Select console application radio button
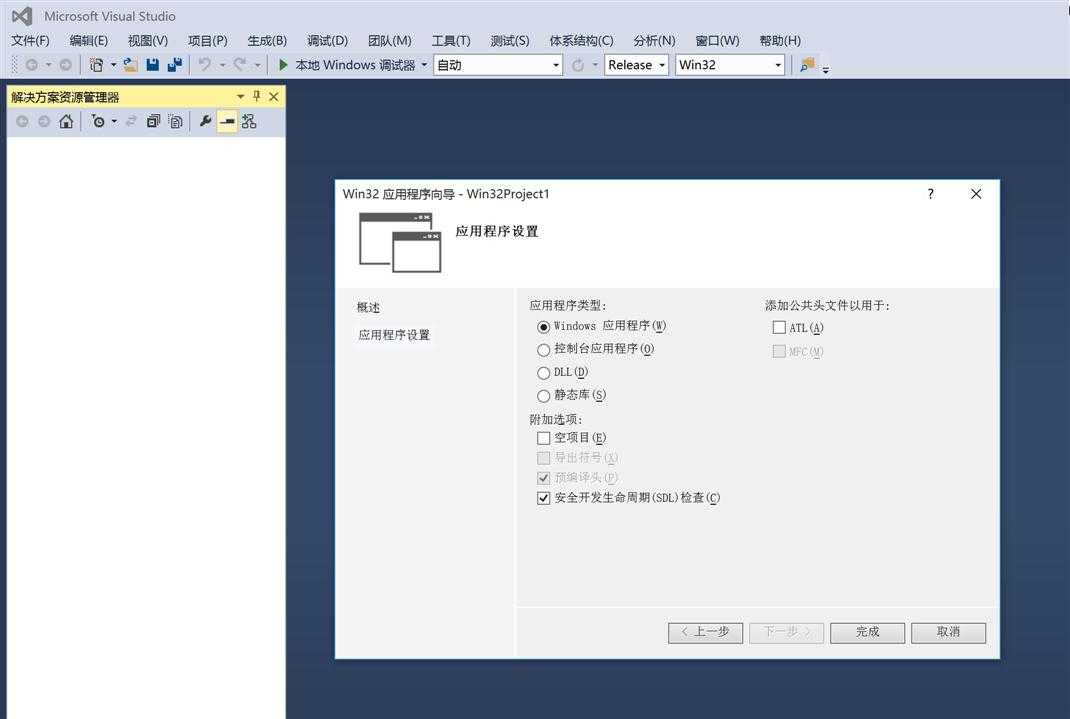Viewport: 1070px width, 719px height. [543, 350]
